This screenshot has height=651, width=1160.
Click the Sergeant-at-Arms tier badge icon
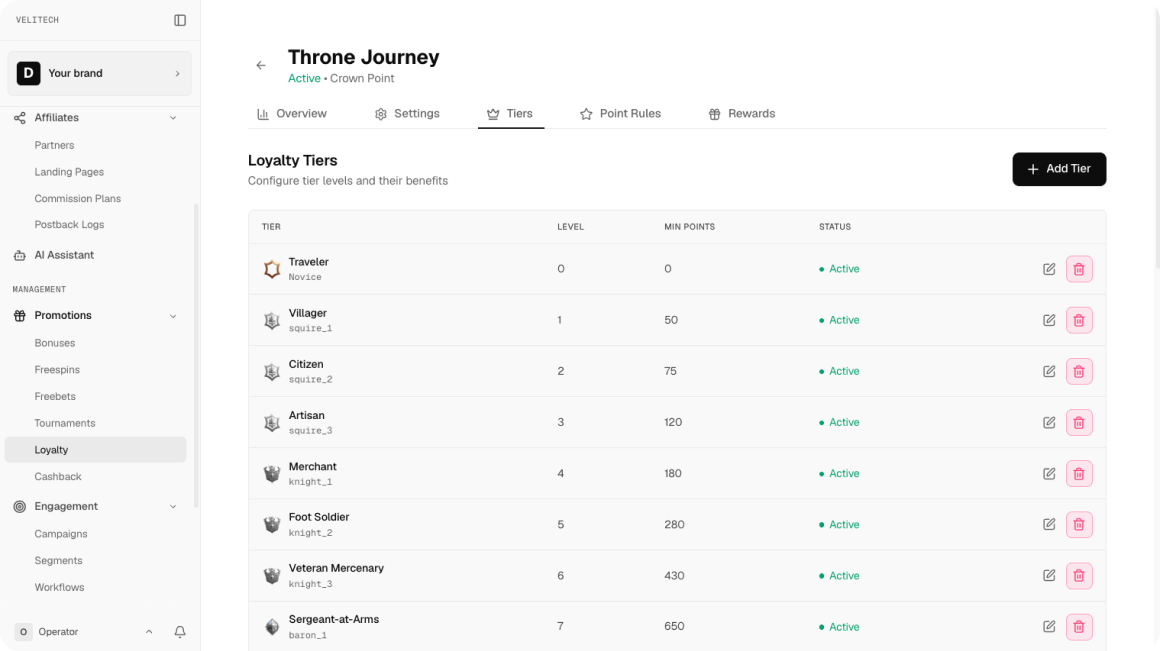coord(272,627)
